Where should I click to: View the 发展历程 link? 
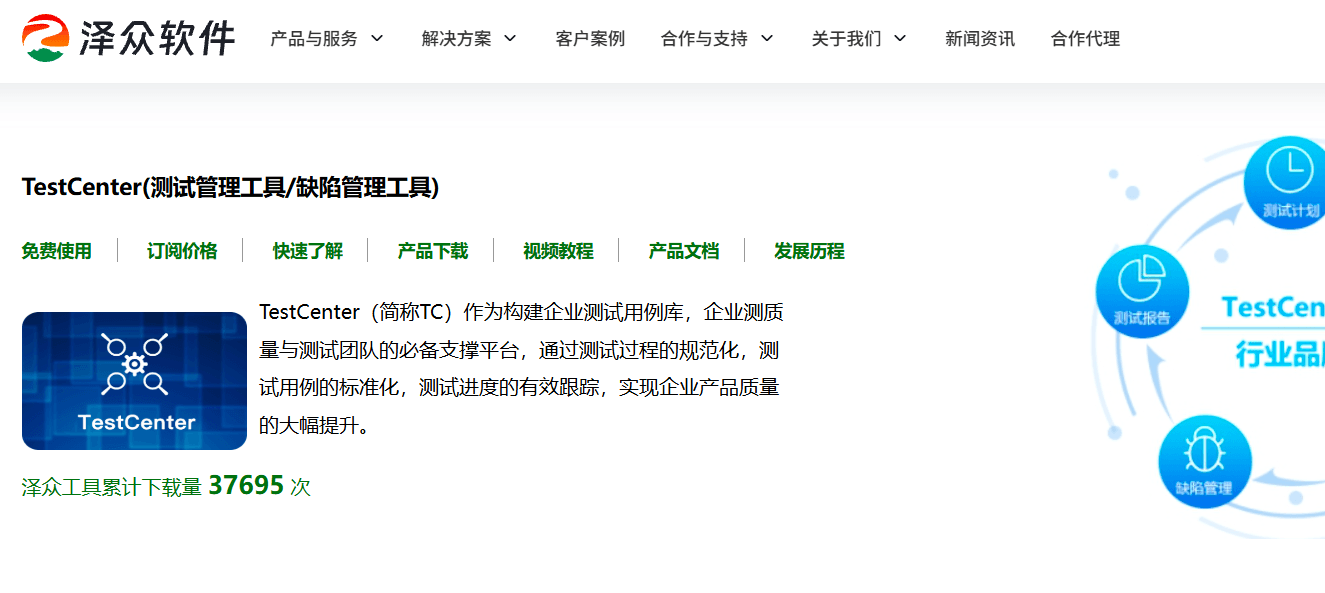pyautogui.click(x=809, y=251)
